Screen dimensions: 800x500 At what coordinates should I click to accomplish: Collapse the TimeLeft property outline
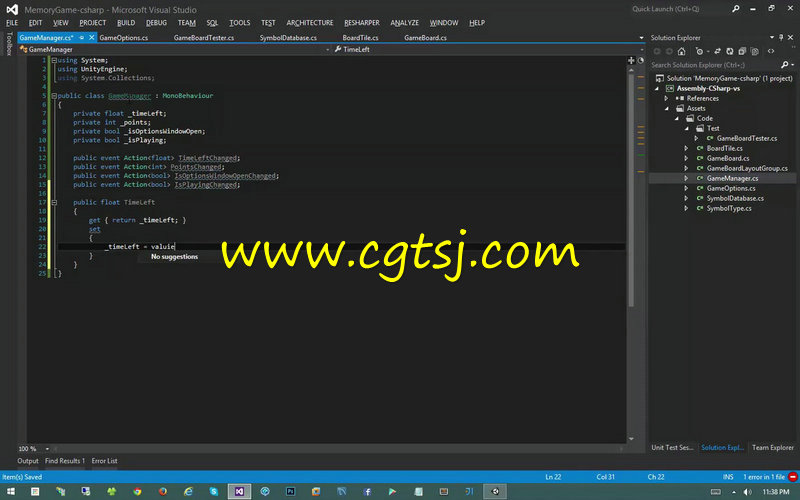click(x=54, y=202)
